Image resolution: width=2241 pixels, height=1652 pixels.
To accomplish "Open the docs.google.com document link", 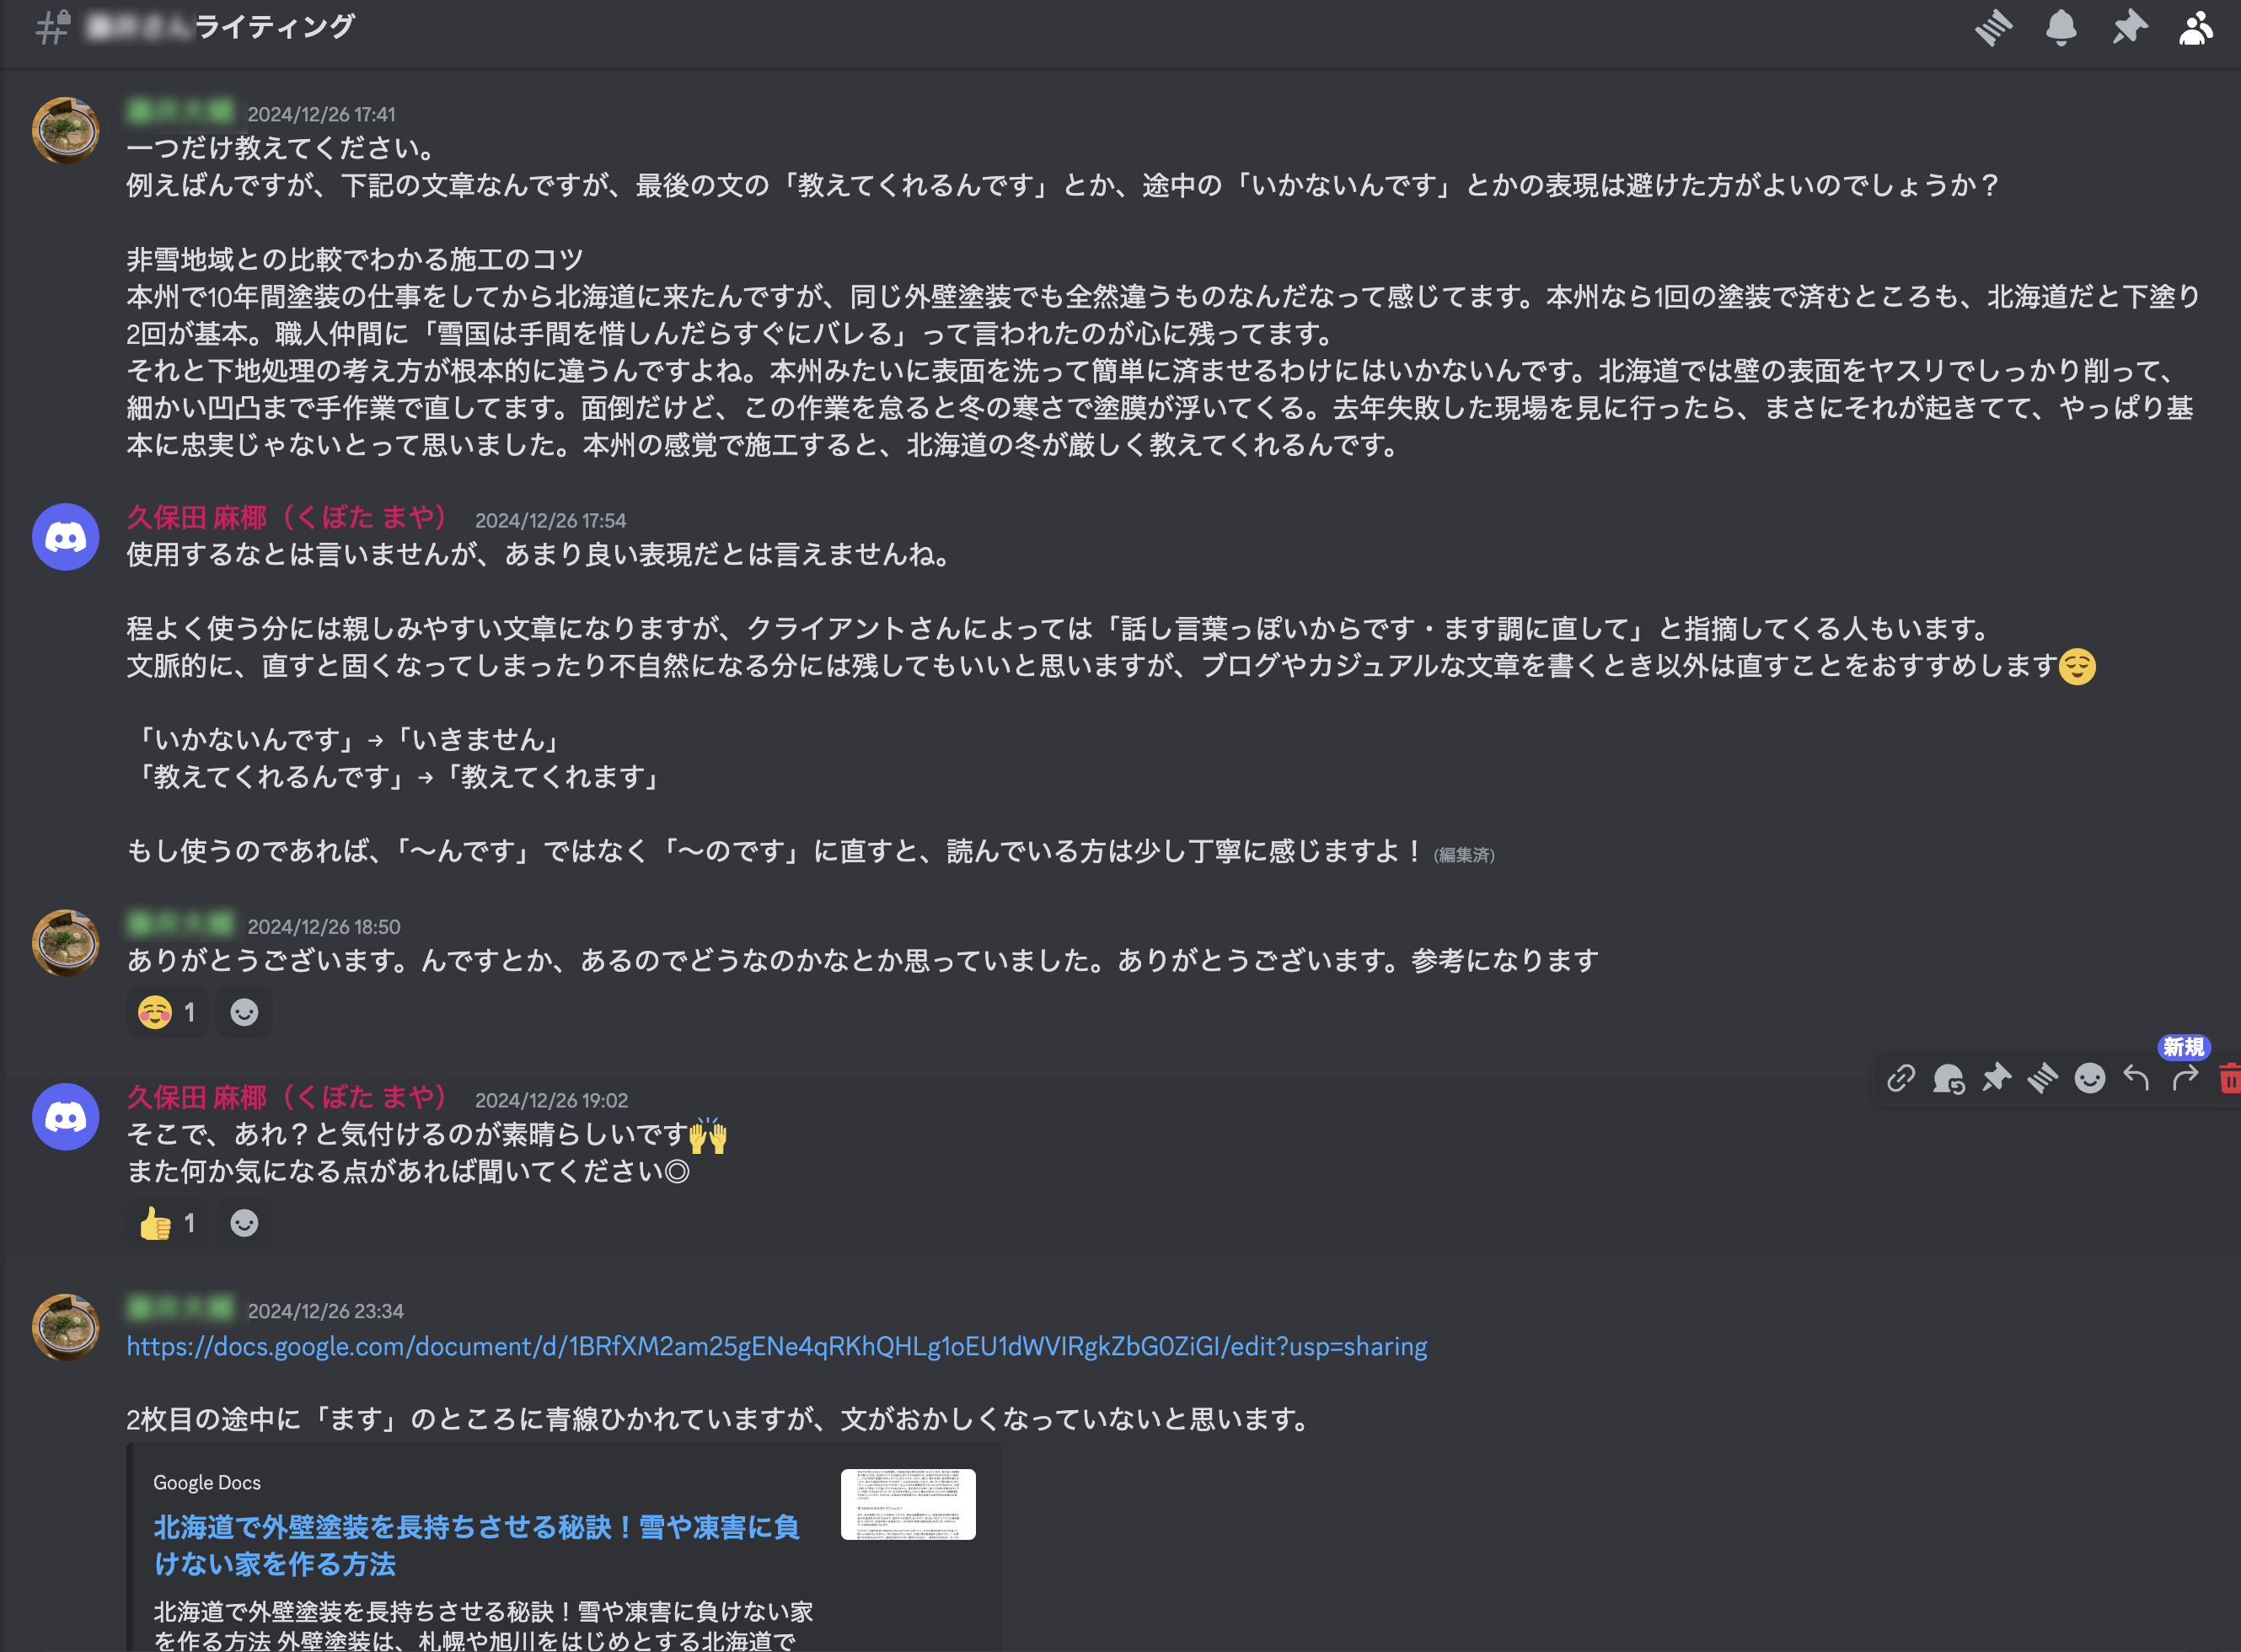I will [777, 1346].
